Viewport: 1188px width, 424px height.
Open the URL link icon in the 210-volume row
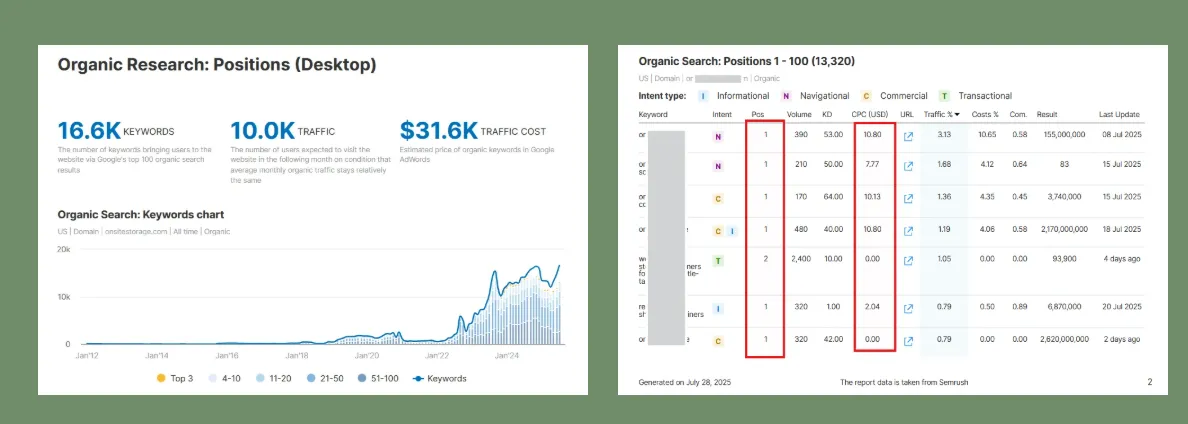tap(908, 167)
